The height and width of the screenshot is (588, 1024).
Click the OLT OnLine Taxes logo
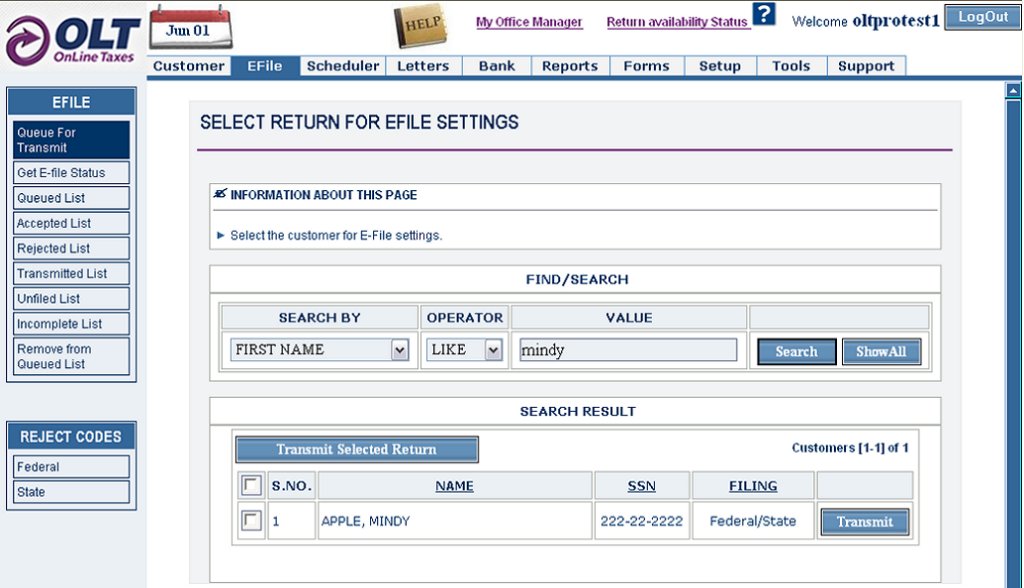pos(72,41)
